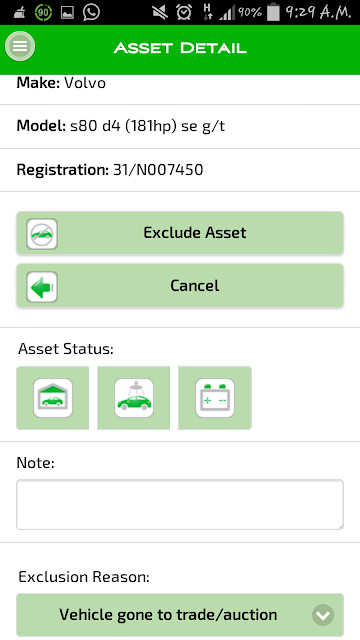
Task: Tap the battery status bar icon
Action: pyautogui.click(x=273, y=13)
